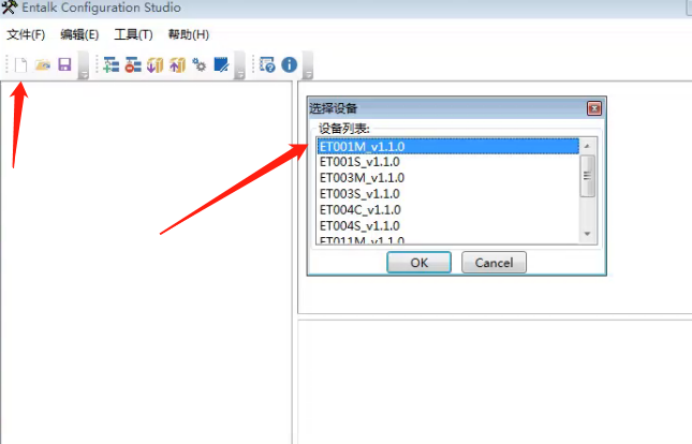Click the device list scrollbar thumb

tap(587, 176)
